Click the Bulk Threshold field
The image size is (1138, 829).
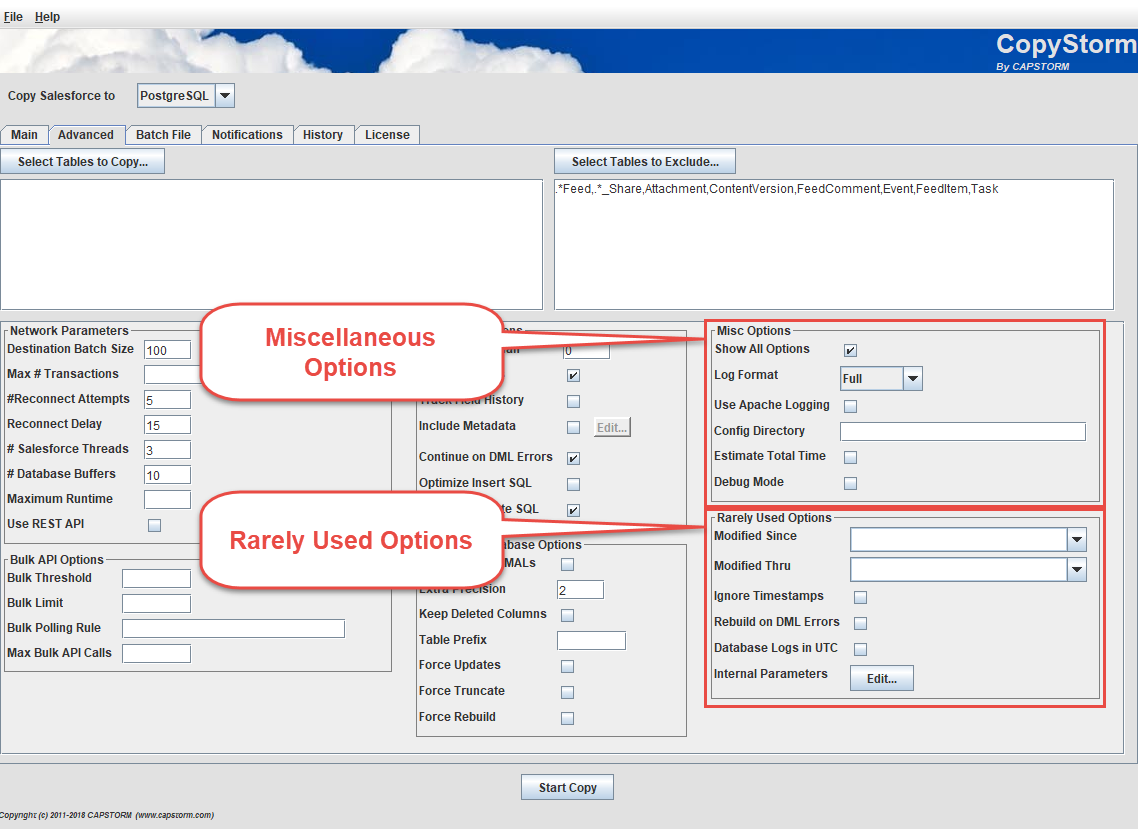click(x=157, y=579)
